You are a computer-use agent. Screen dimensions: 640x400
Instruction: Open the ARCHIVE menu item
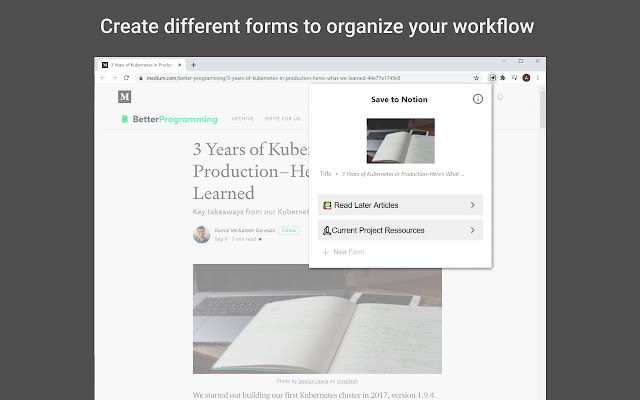pyautogui.click(x=243, y=119)
